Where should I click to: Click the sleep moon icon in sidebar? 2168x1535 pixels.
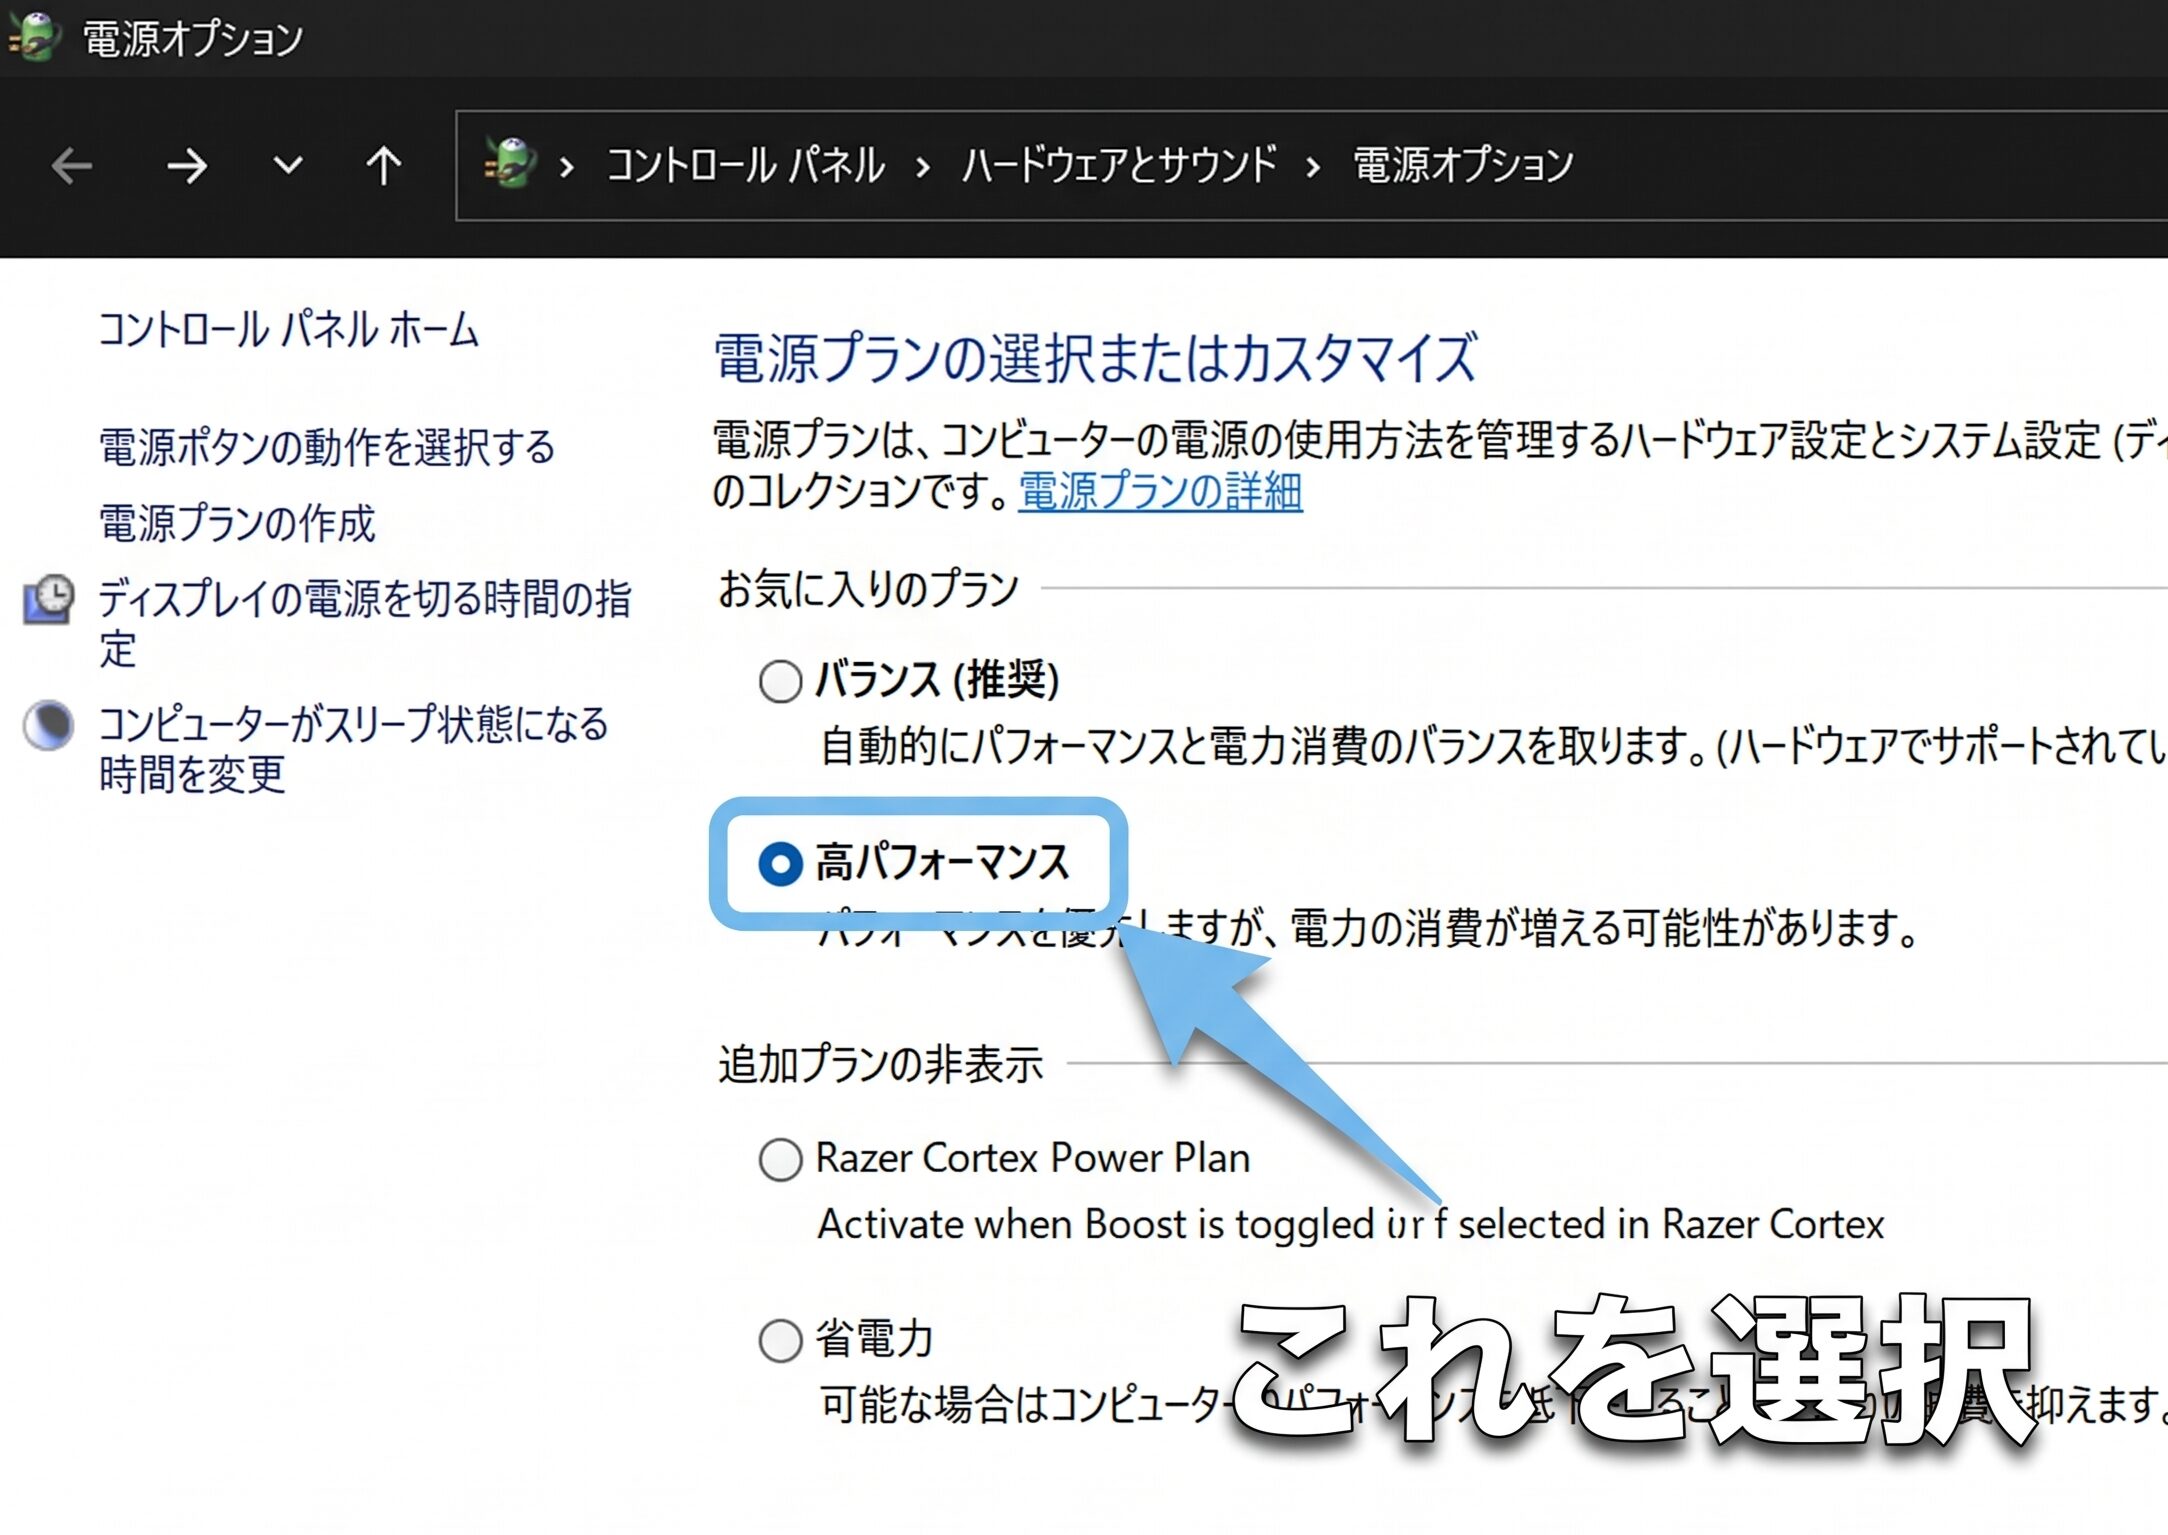48,725
